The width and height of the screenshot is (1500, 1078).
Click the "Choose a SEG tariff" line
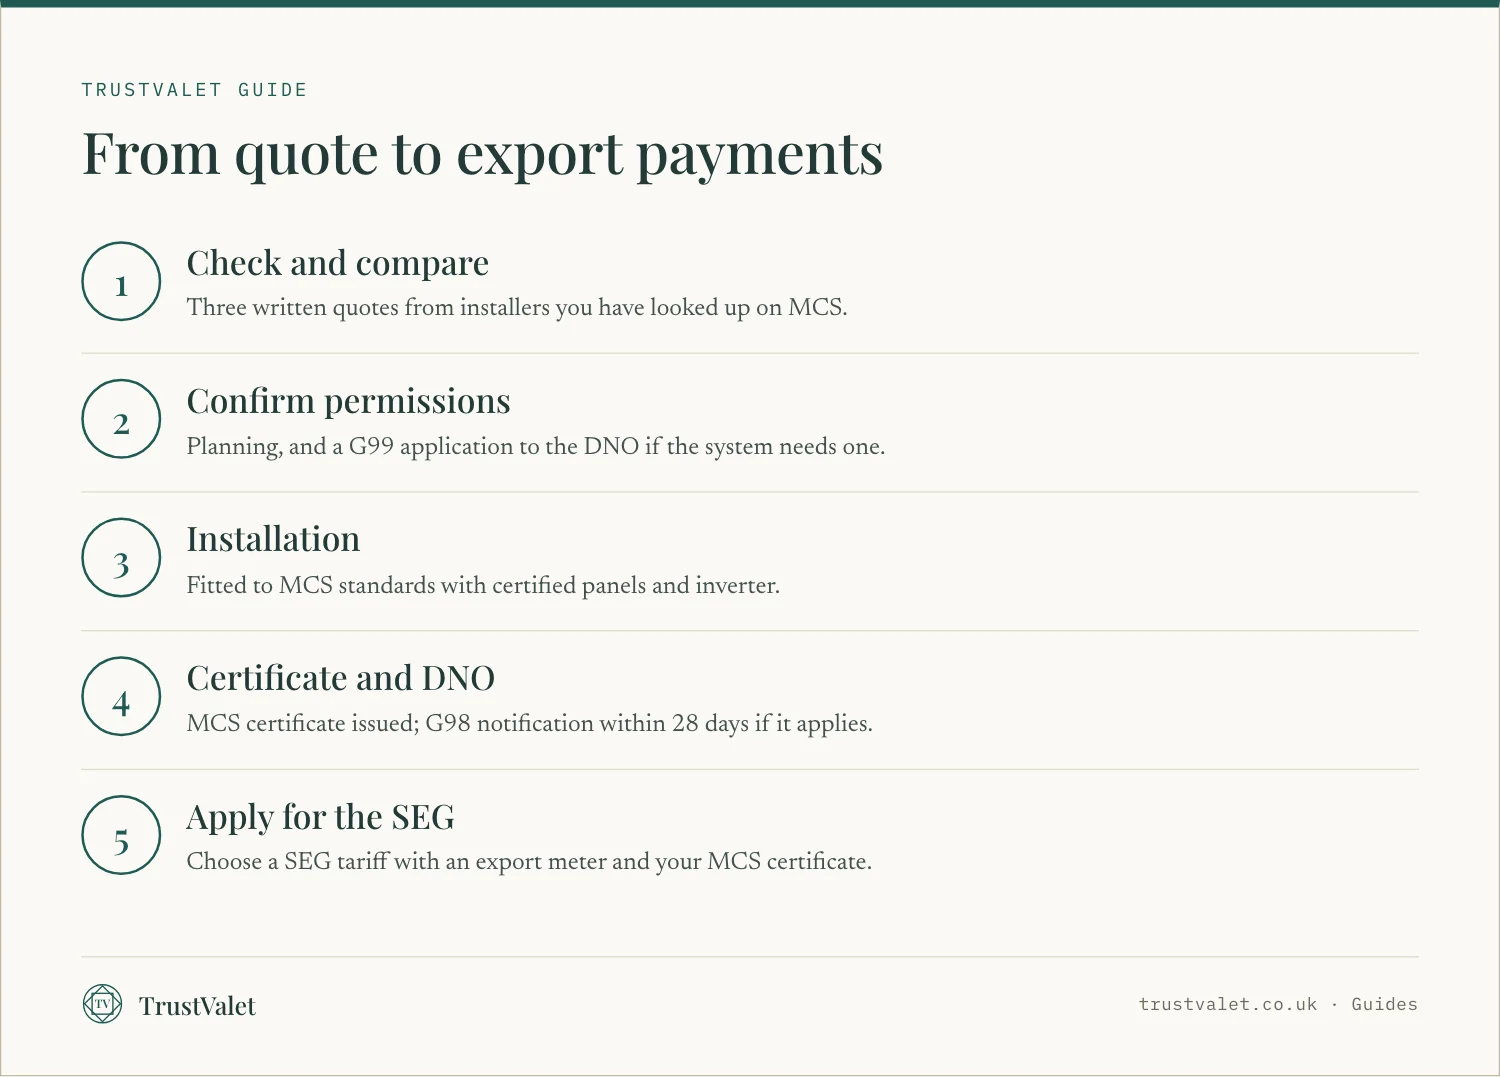tap(529, 862)
